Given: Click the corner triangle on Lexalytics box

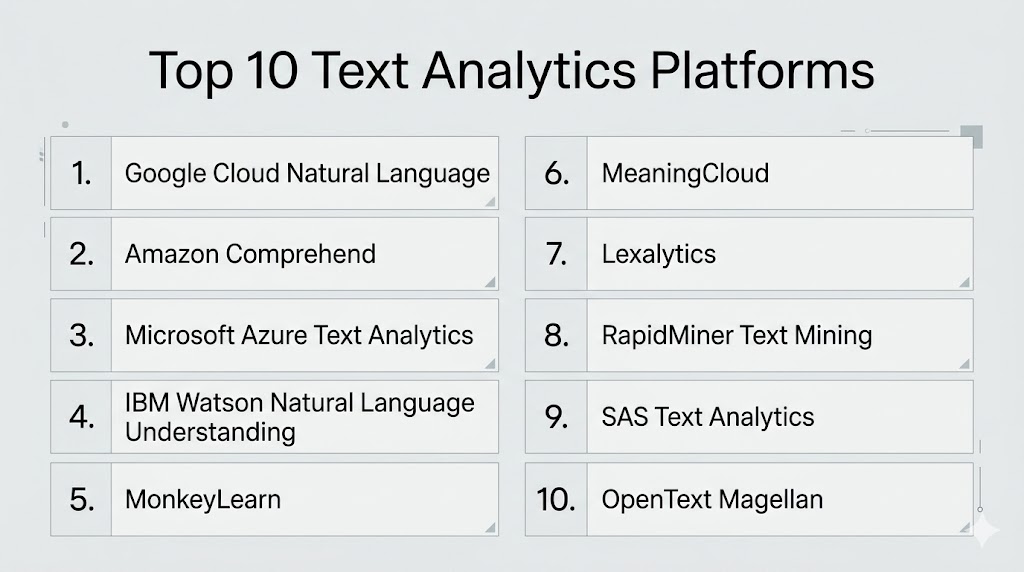Looking at the screenshot, I should pyautogui.click(x=965, y=282).
